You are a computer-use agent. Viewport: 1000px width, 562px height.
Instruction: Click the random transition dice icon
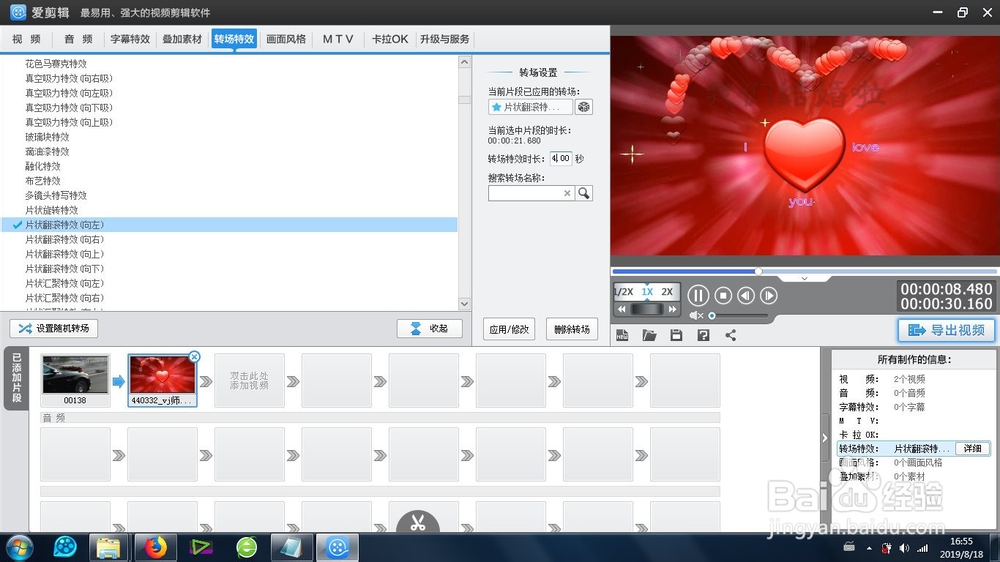click(x=584, y=107)
